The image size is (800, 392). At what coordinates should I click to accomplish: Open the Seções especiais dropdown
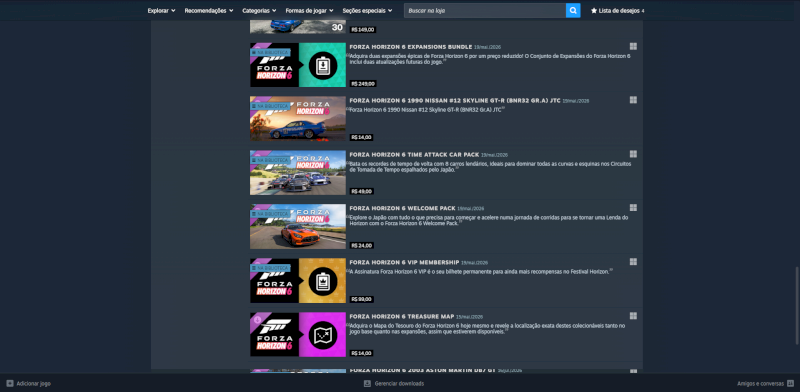pyautogui.click(x=367, y=10)
